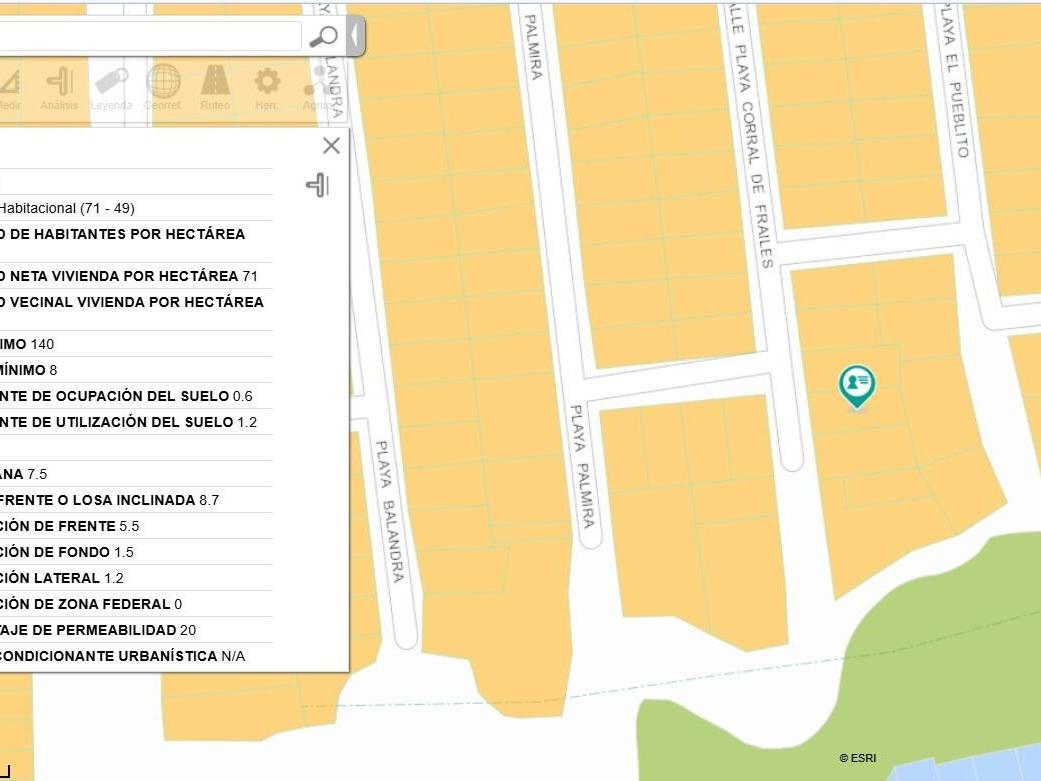Open the Análisis tool in toolbar
This screenshot has width=1041, height=781.
[x=59, y=88]
